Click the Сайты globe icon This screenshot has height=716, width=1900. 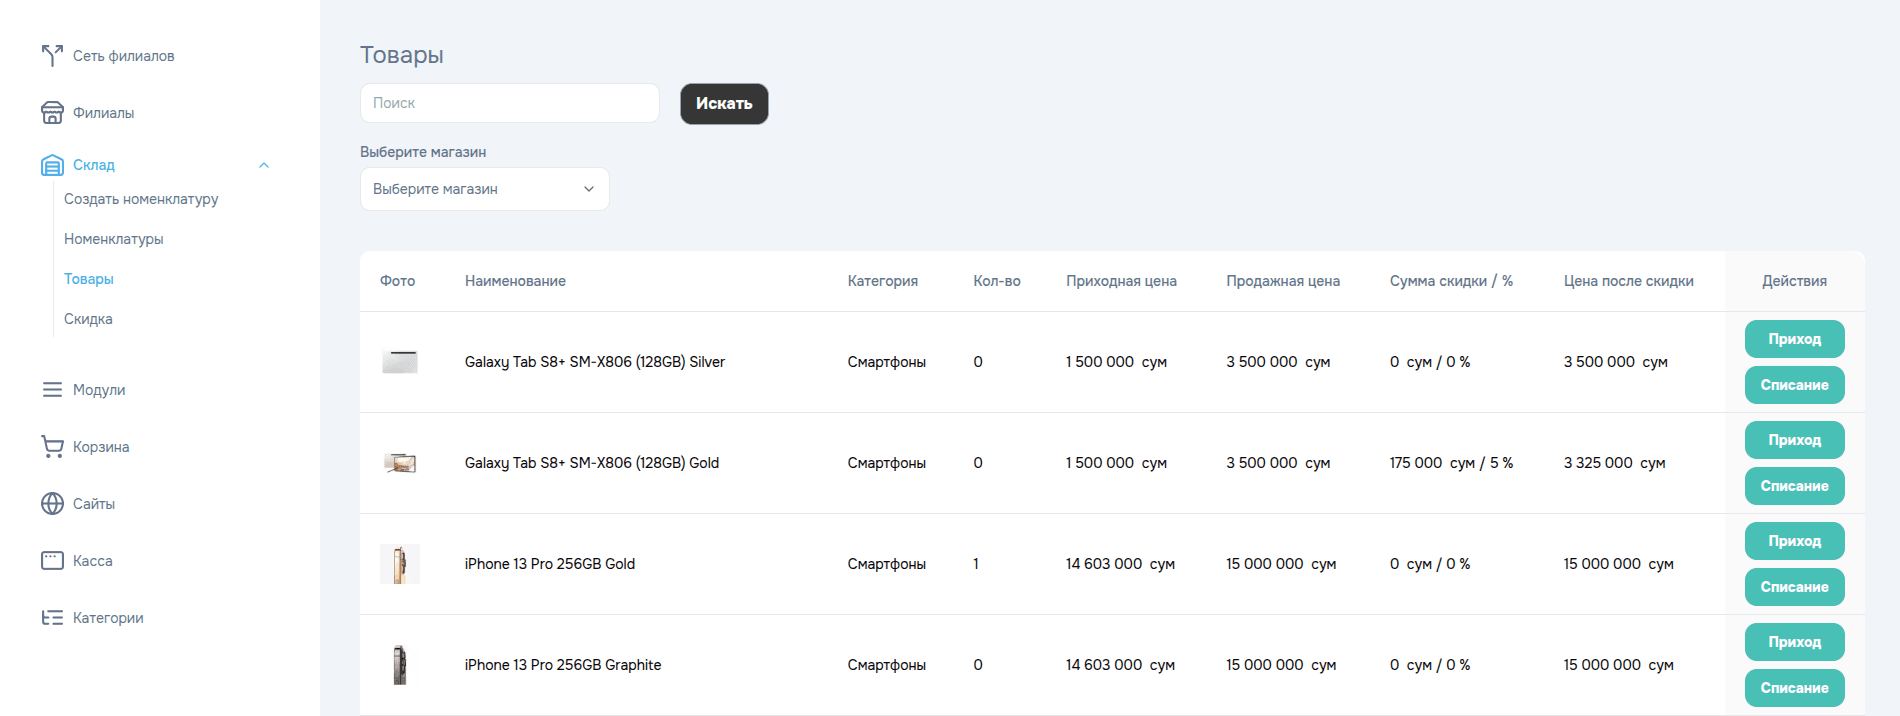(x=52, y=504)
